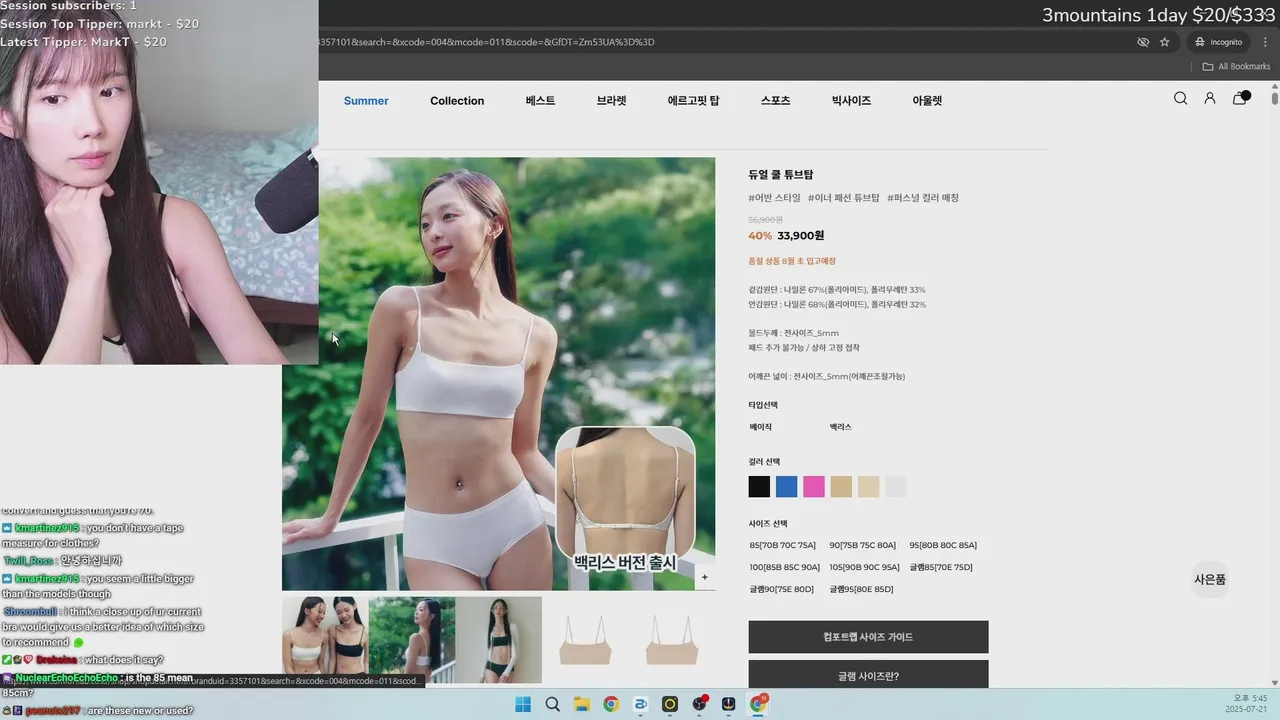Open File Explorer from the taskbar
This screenshot has height=720, width=1280.
tap(581, 704)
